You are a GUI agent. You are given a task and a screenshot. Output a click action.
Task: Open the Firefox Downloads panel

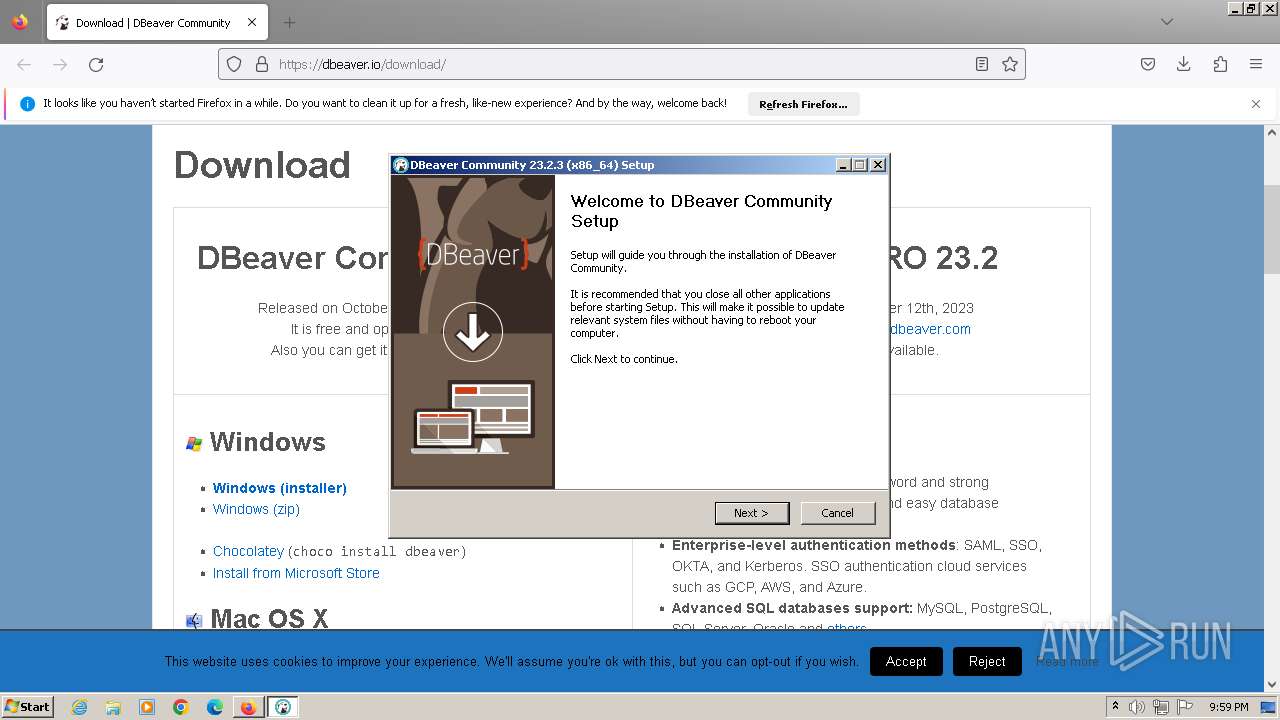tap(1184, 64)
